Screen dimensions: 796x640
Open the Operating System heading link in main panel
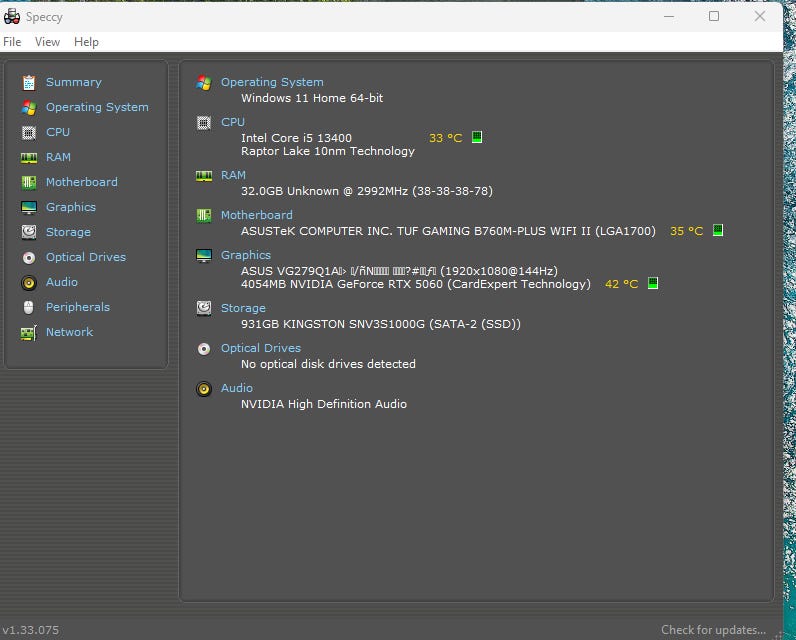(x=272, y=82)
